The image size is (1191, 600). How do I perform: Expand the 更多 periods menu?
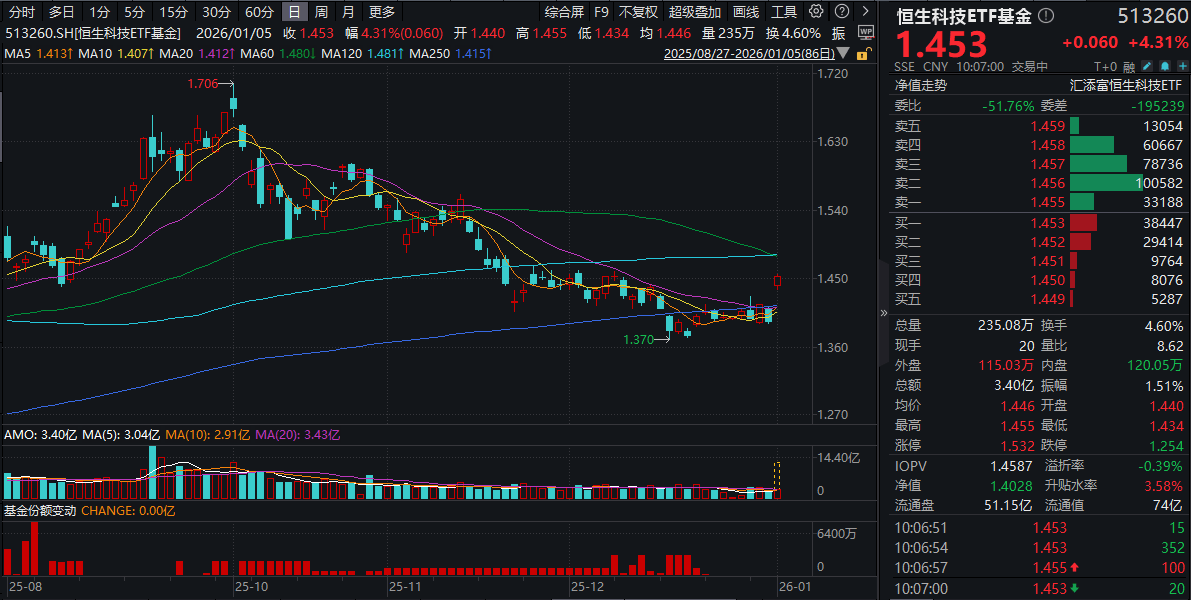click(x=381, y=12)
